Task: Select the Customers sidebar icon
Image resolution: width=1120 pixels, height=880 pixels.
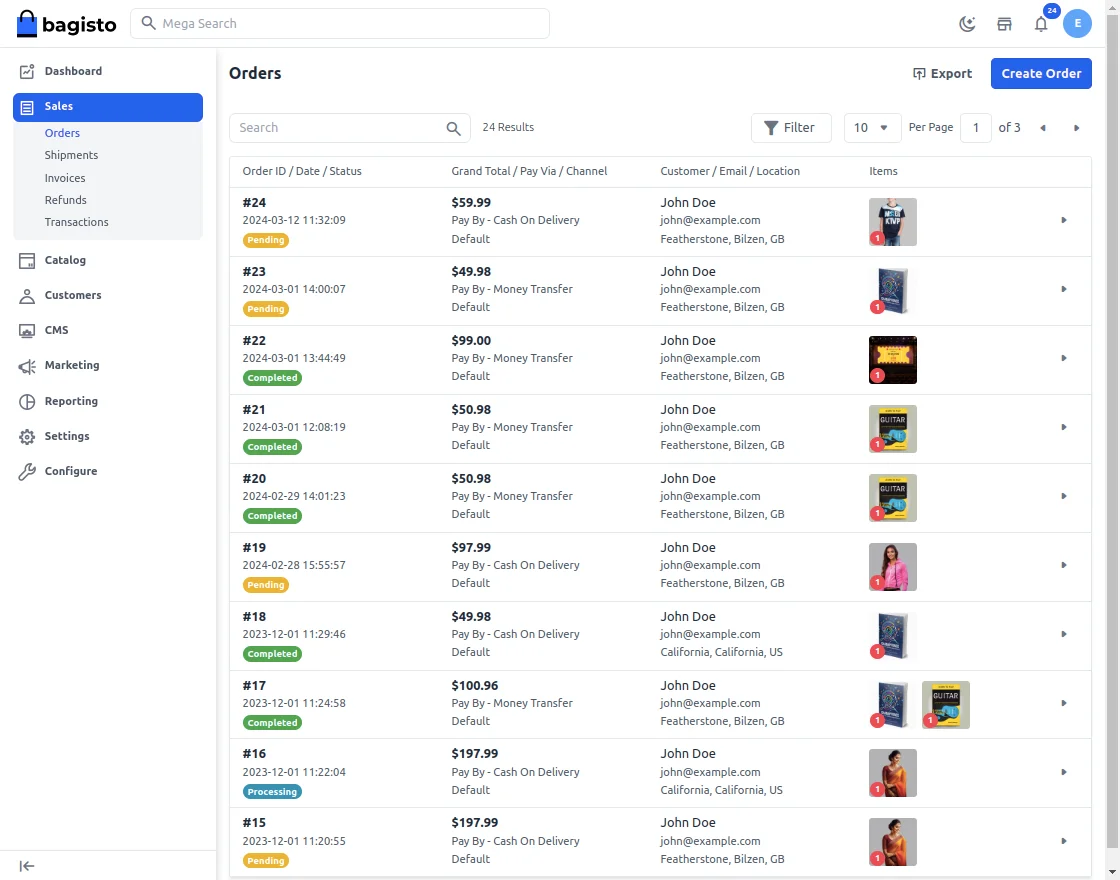Action: 29,295
